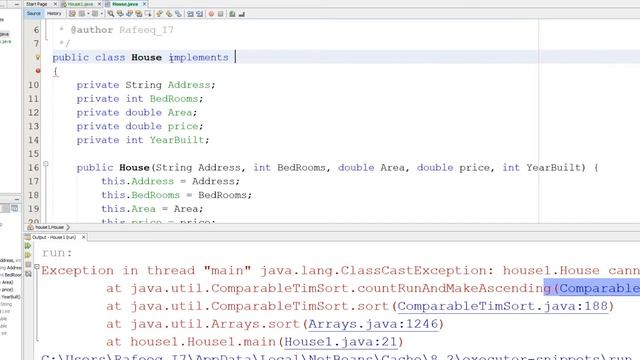Screen dimensions: 640x360
Task: Close the Start Page tab
Action: [55, 4]
